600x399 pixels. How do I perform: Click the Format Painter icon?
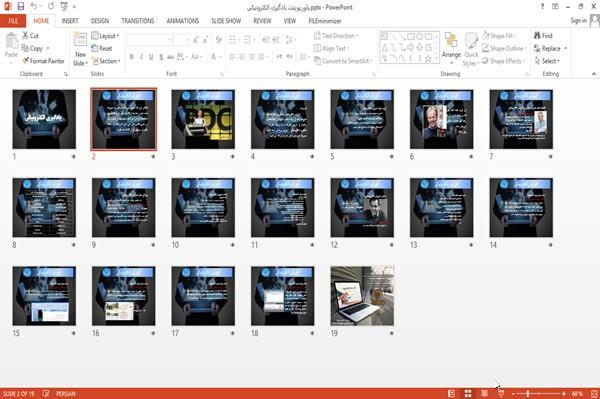[x=25, y=61]
